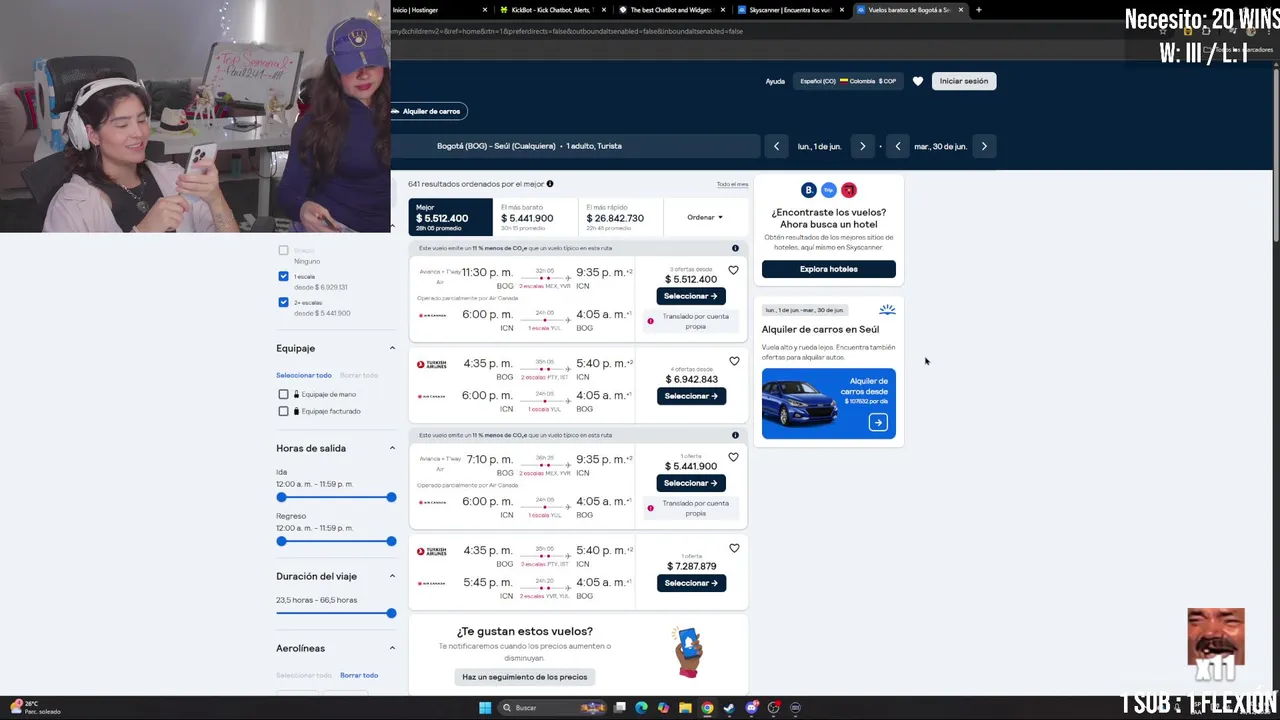Click Seleccionar for the $5.441.900 flight
The height and width of the screenshot is (720, 1280).
point(691,483)
